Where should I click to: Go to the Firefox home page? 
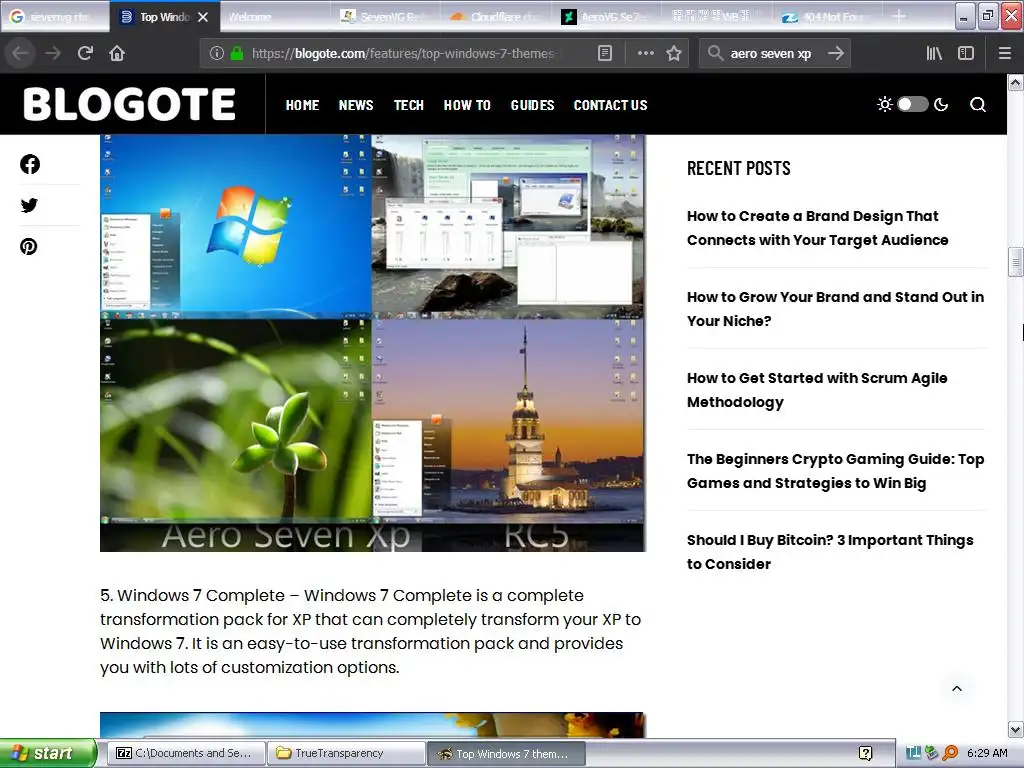point(117,53)
